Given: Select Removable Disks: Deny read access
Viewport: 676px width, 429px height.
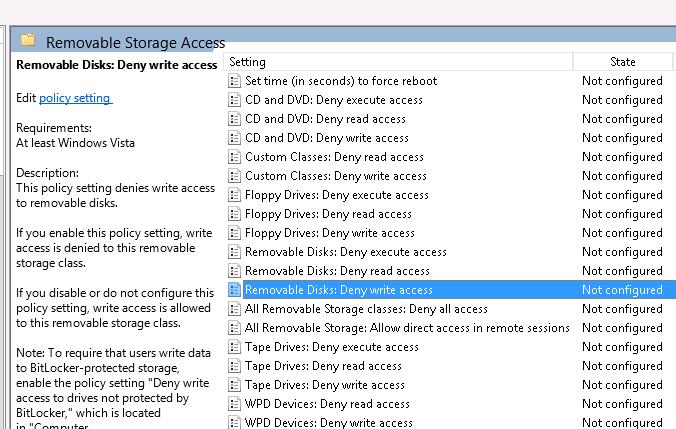Looking at the screenshot, I should pos(337,271).
